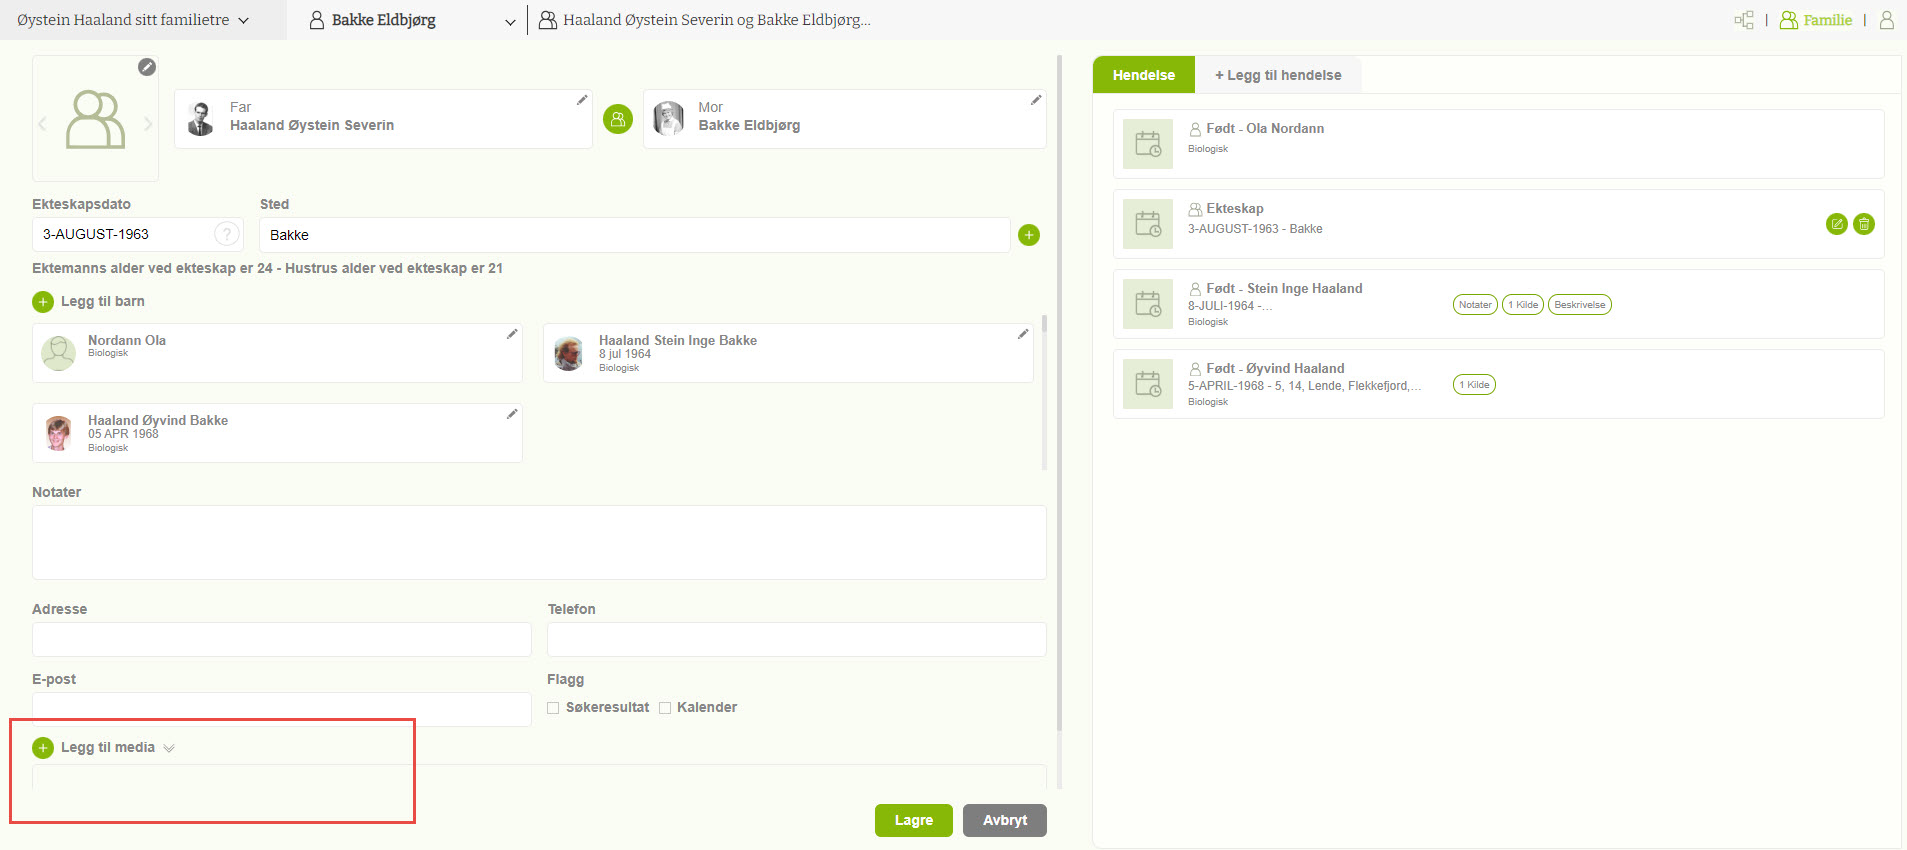1907x850 pixels.
Task: Expand the Bakke Eldbjørg person dropdown
Action: [510, 21]
